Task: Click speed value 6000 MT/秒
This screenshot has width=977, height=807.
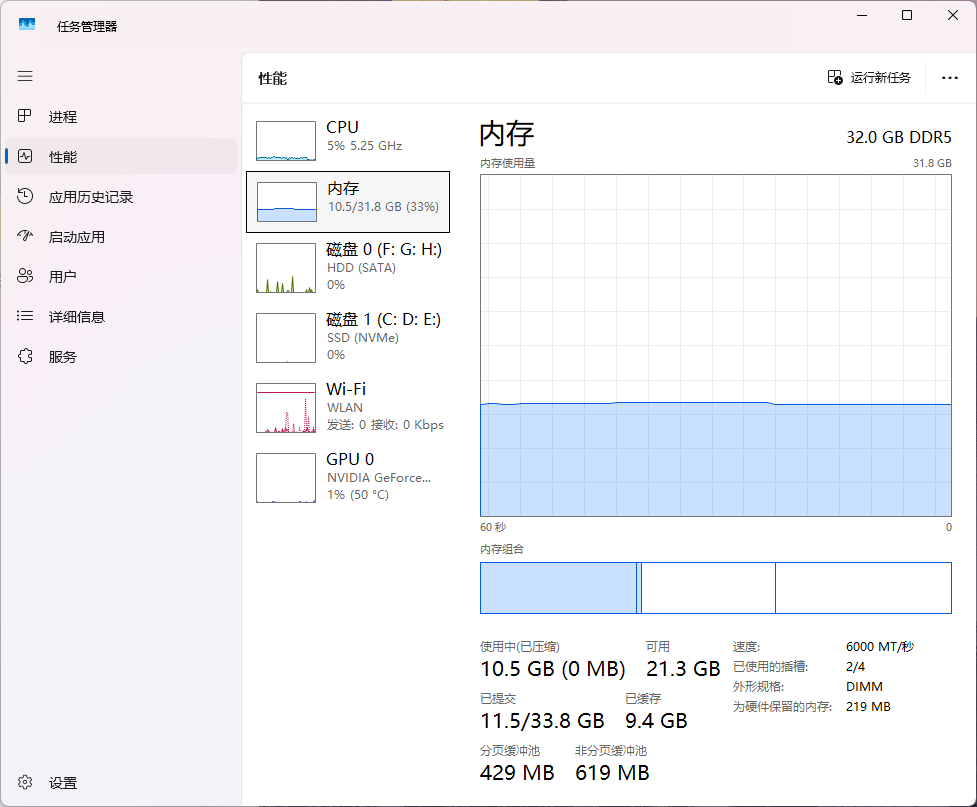Action: point(880,647)
